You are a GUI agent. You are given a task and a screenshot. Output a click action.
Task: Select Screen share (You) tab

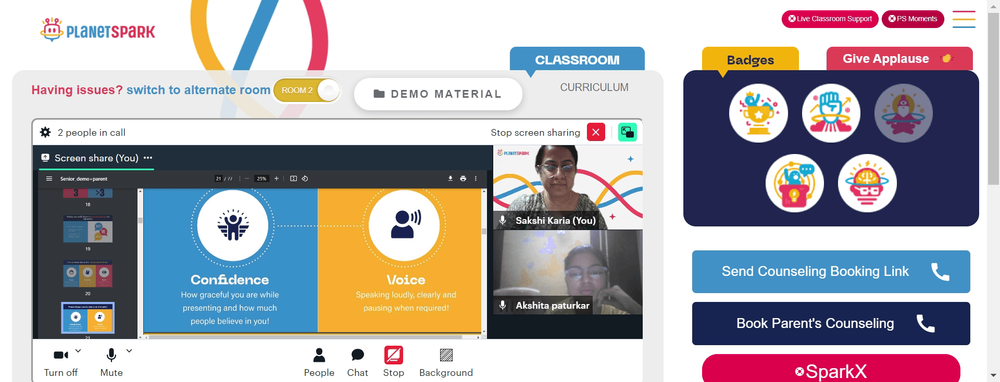[x=96, y=158]
